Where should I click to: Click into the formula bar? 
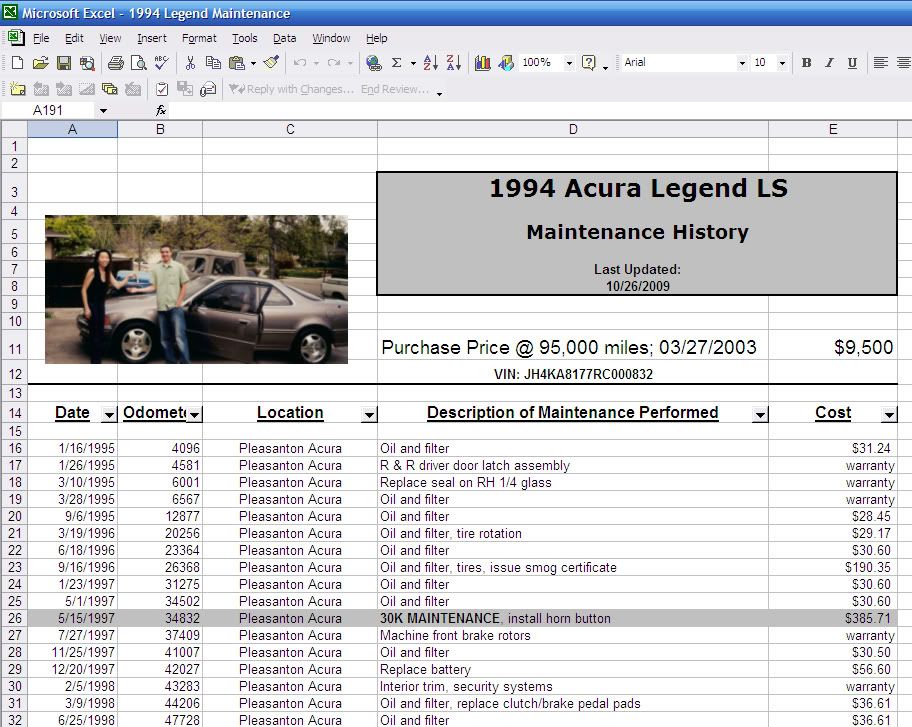coord(538,111)
